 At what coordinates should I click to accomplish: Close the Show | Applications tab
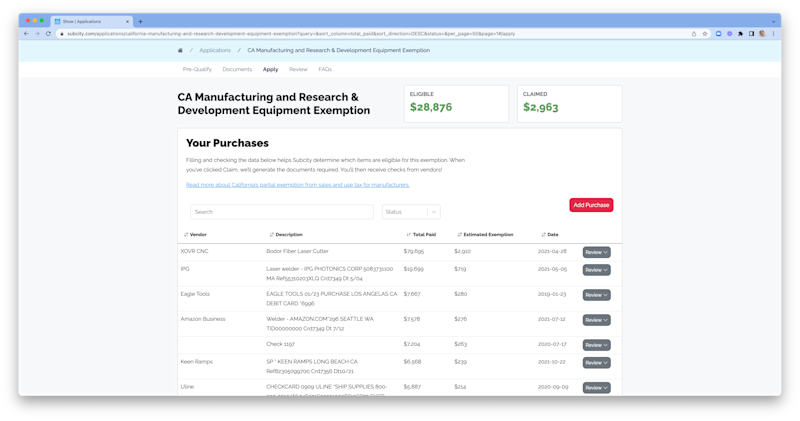tap(127, 21)
